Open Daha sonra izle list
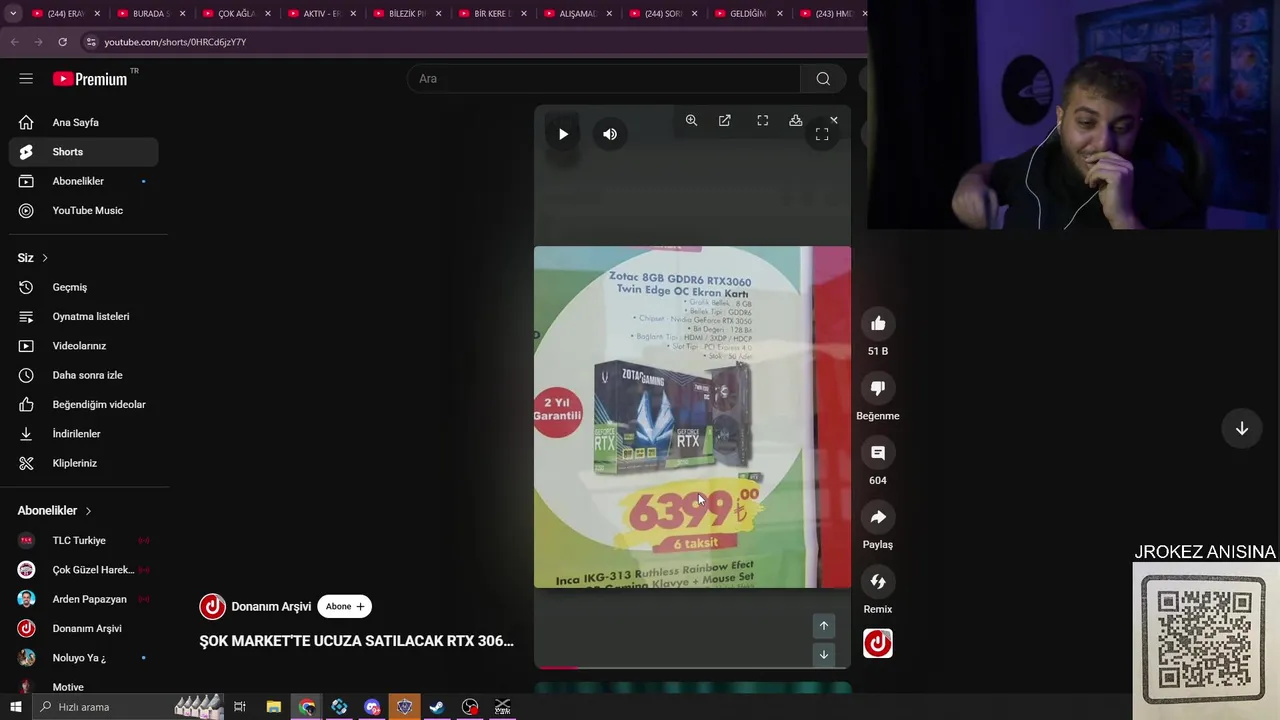Viewport: 1280px width, 720px height. 84,375
